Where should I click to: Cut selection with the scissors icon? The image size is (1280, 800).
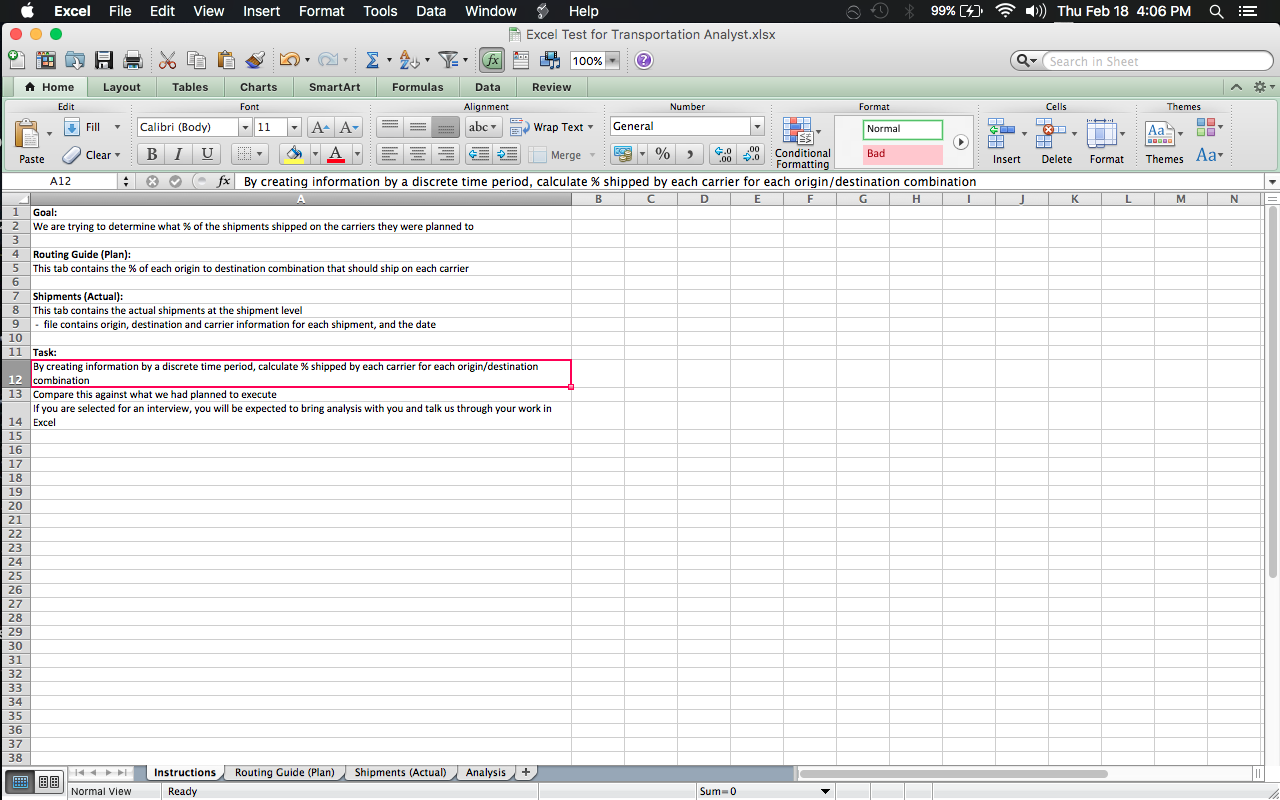[x=167, y=60]
